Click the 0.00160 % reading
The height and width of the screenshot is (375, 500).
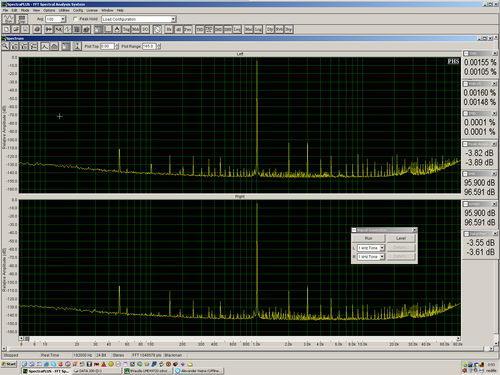[480, 92]
